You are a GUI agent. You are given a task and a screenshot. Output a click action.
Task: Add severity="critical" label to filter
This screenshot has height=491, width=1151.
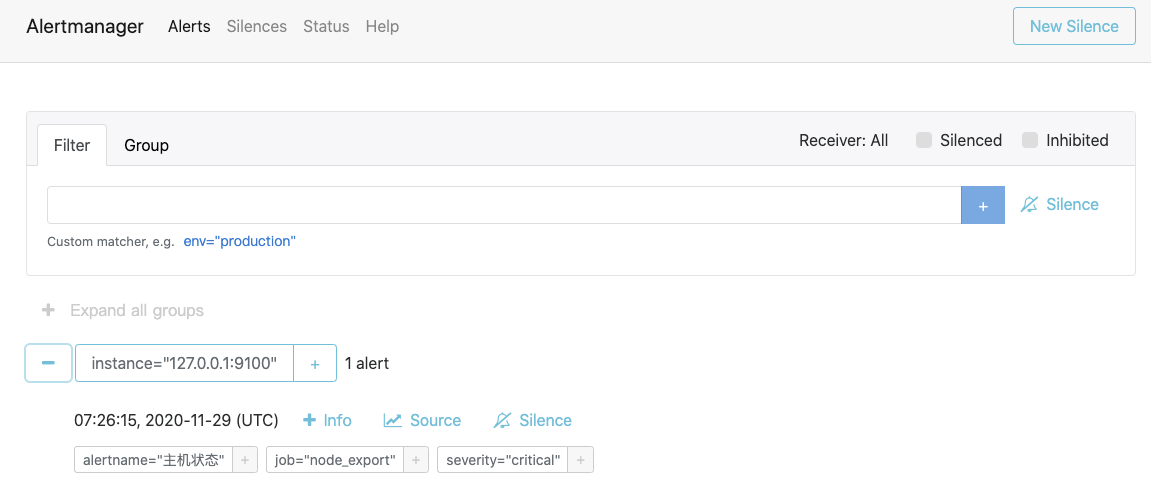(x=581, y=460)
